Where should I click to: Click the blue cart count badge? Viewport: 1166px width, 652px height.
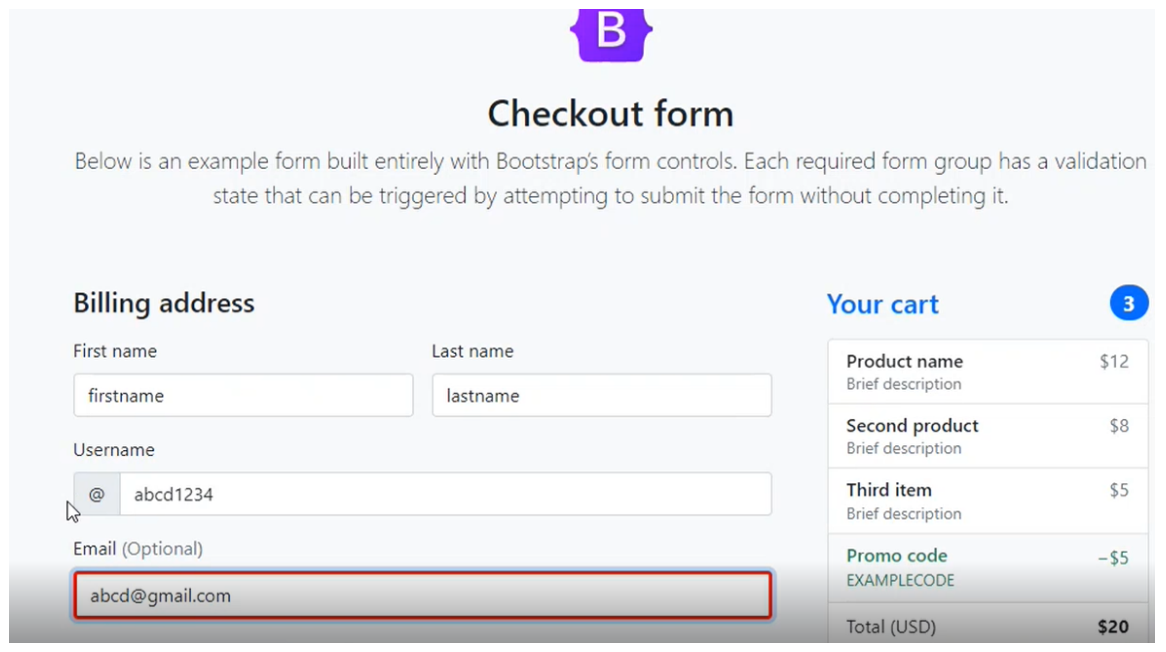click(1128, 304)
